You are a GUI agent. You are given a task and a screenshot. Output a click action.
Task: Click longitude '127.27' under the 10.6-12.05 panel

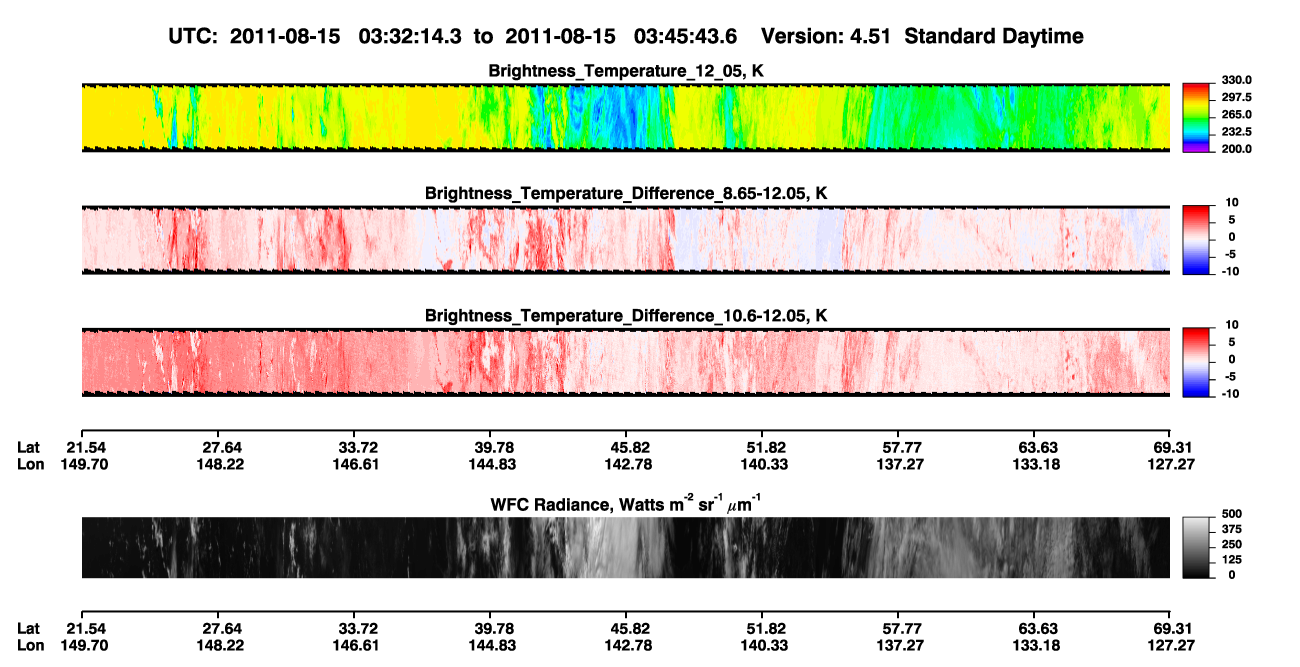[1171, 464]
